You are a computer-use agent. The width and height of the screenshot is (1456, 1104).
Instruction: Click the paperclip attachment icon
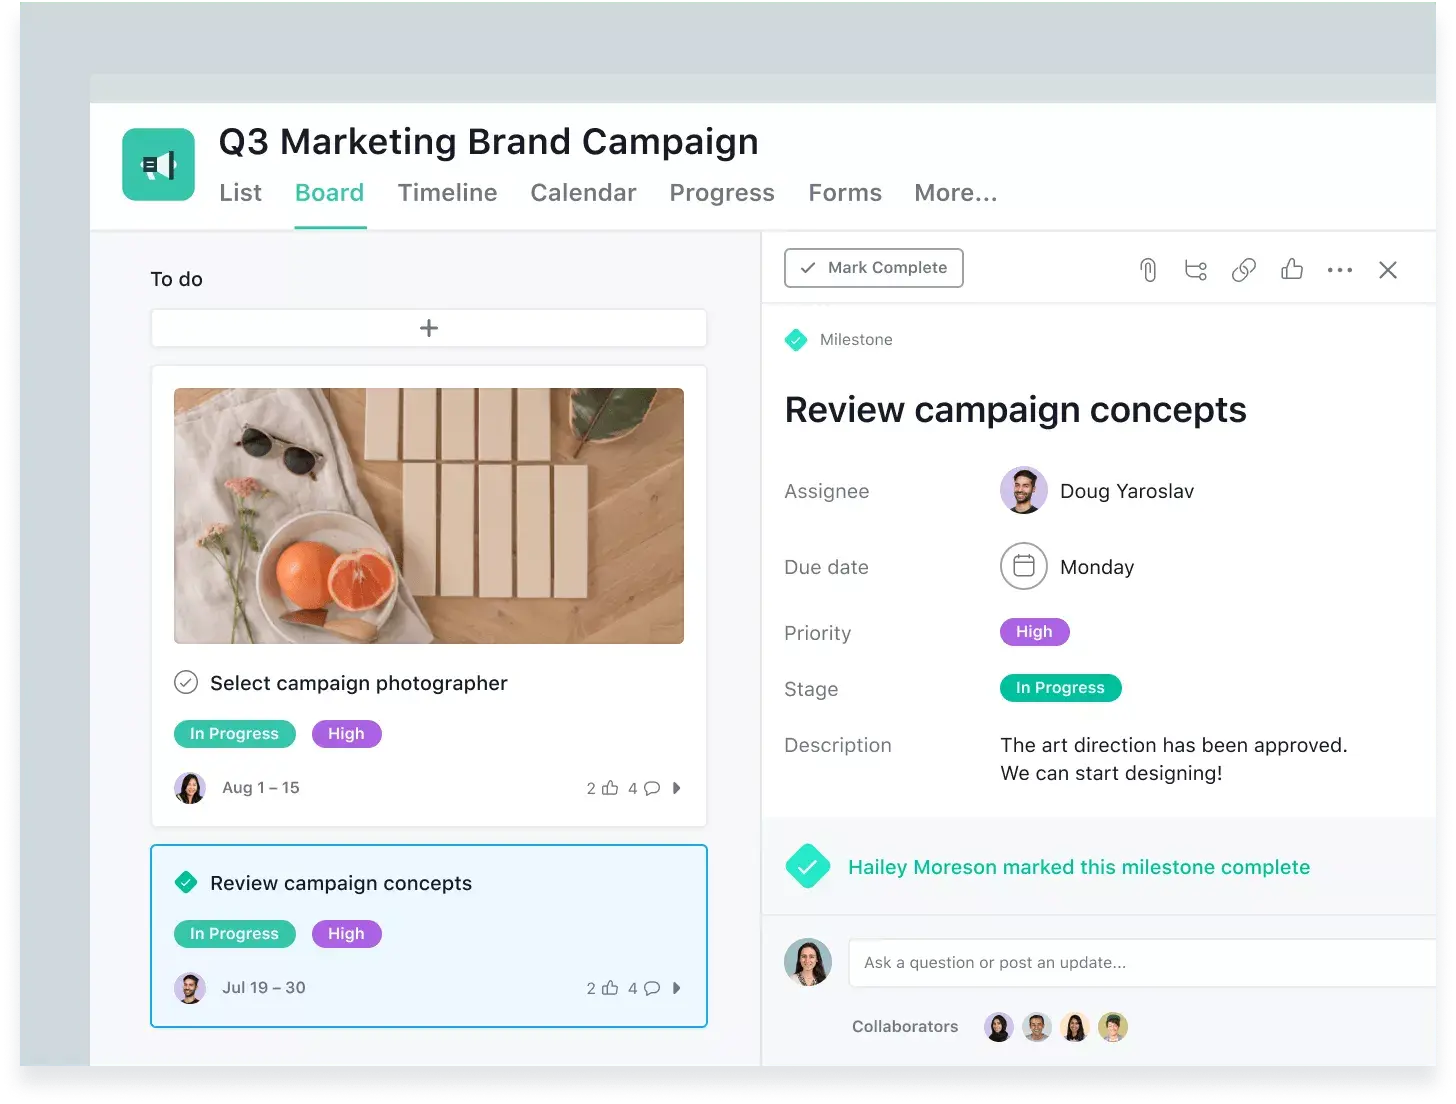coord(1148,270)
